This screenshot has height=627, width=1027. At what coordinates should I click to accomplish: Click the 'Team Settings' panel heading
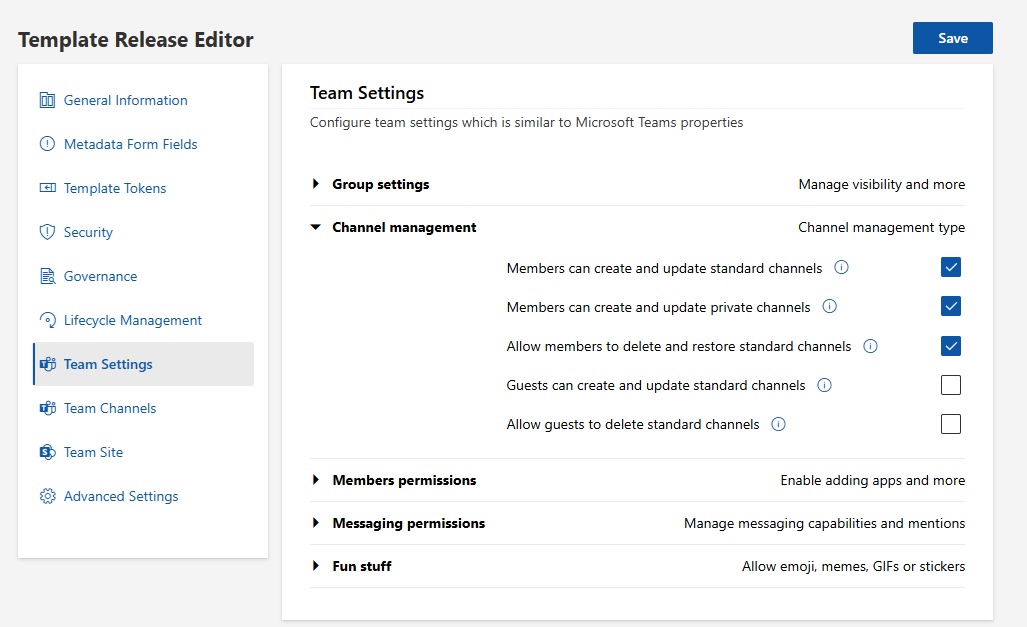(x=367, y=93)
